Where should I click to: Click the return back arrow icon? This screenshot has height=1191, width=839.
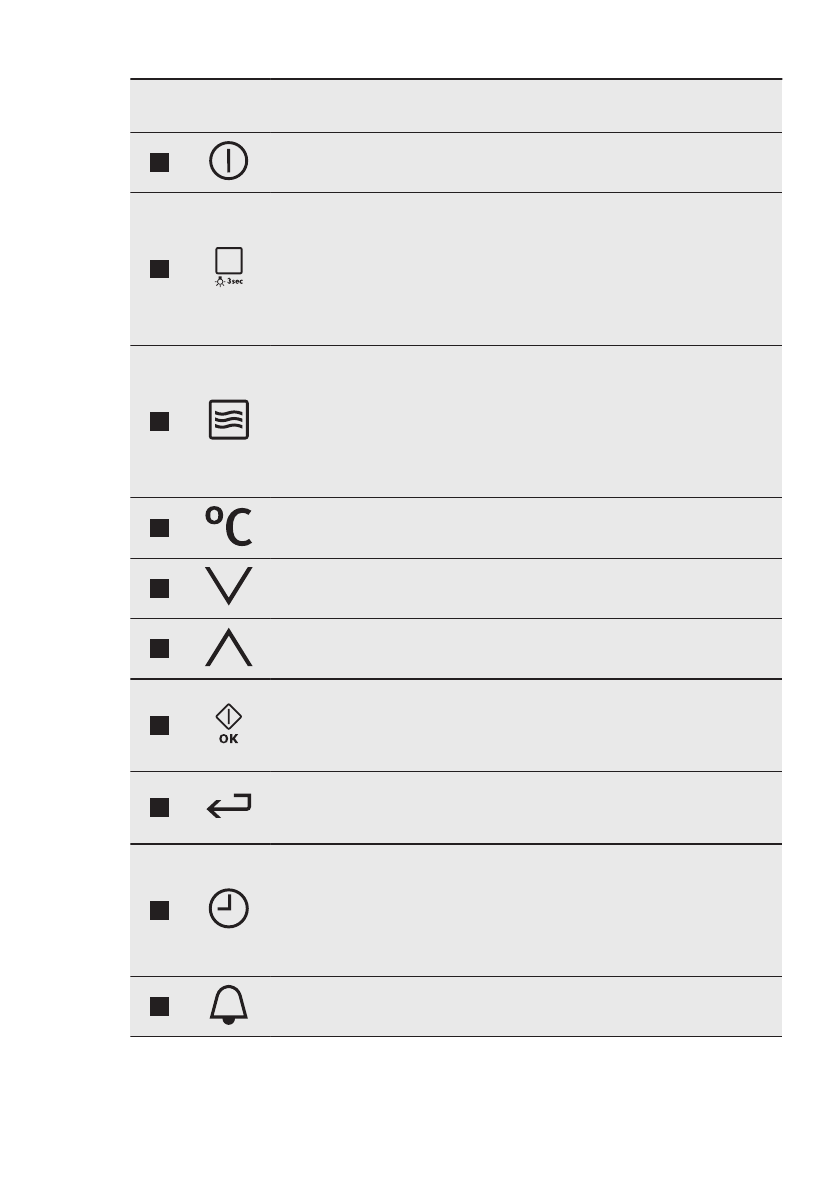[229, 807]
